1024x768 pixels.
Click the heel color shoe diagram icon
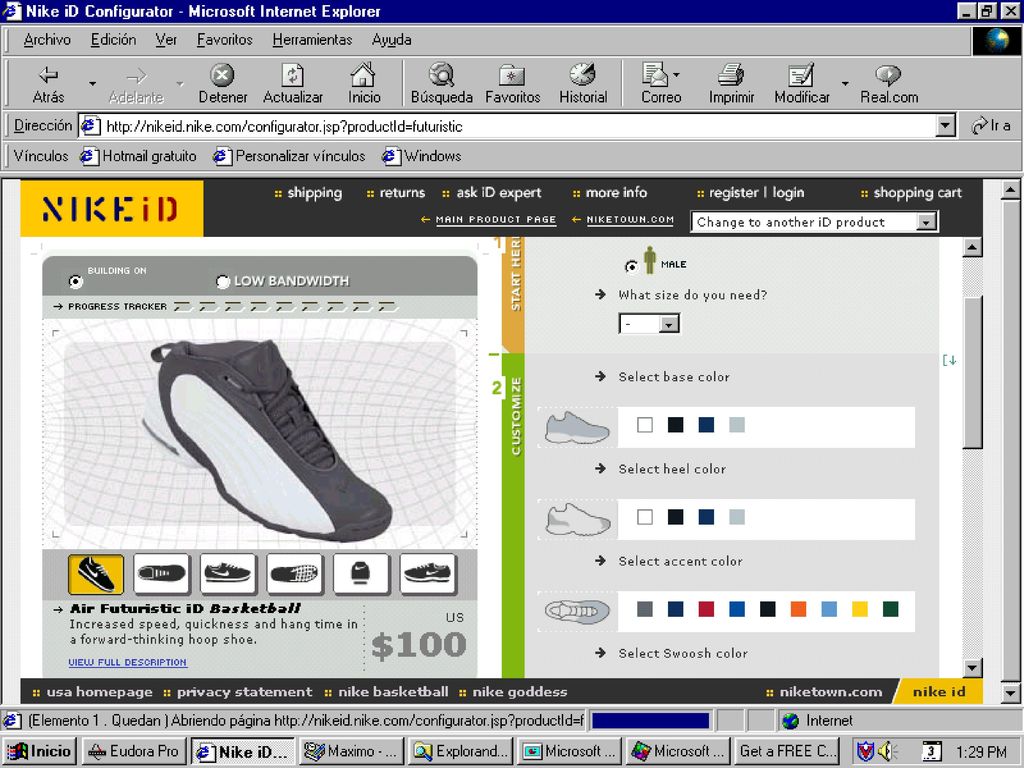point(577,520)
